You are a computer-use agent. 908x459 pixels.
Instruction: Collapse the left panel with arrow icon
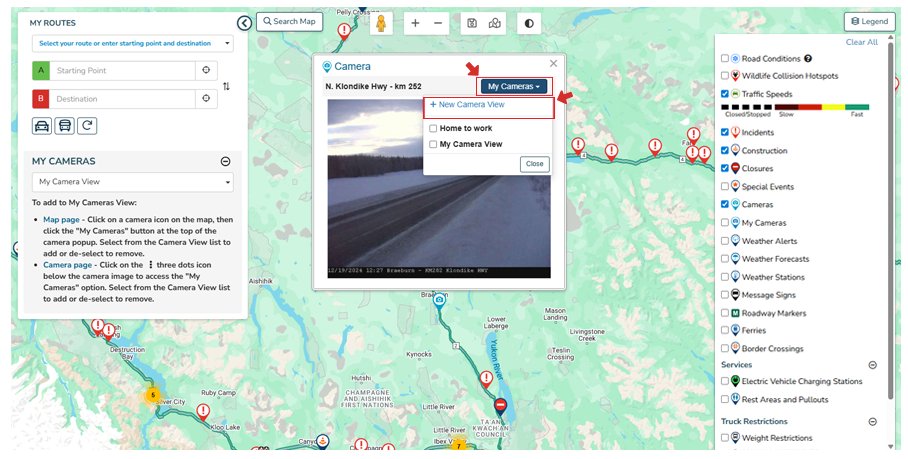[244, 23]
